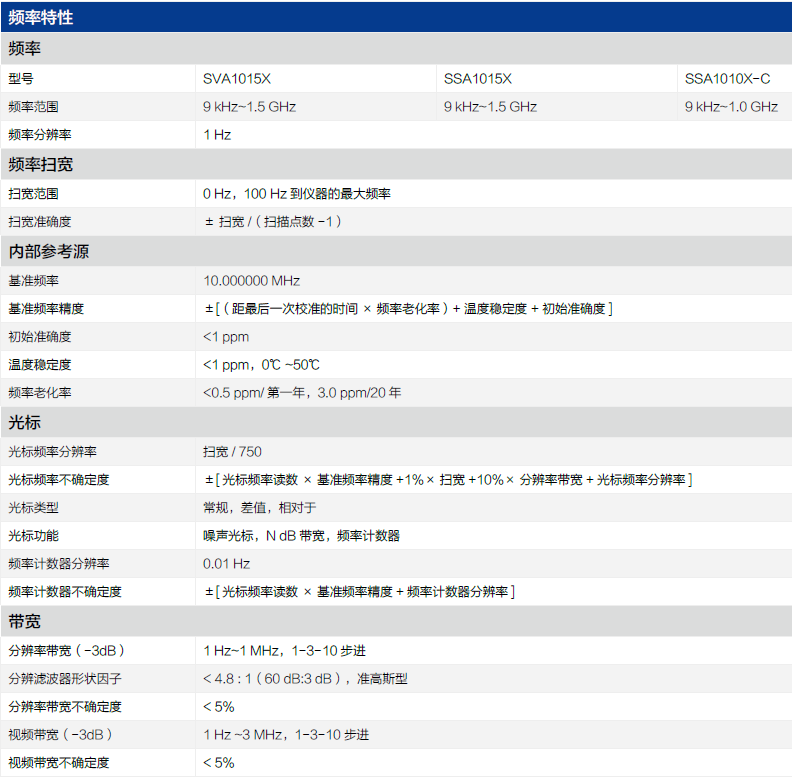The height and width of the screenshot is (778, 792).
Task: Select the 0.01 Hz counter resolution value
Action: coord(226,564)
